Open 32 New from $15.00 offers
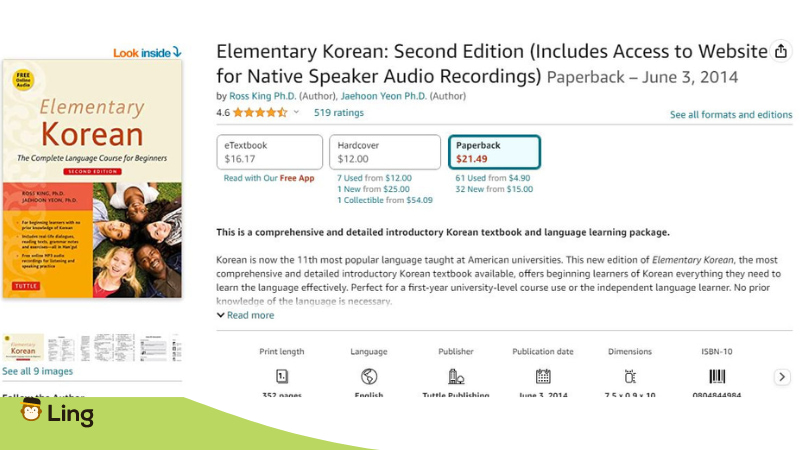Viewport: 800px width, 450px height. pyautogui.click(x=494, y=189)
